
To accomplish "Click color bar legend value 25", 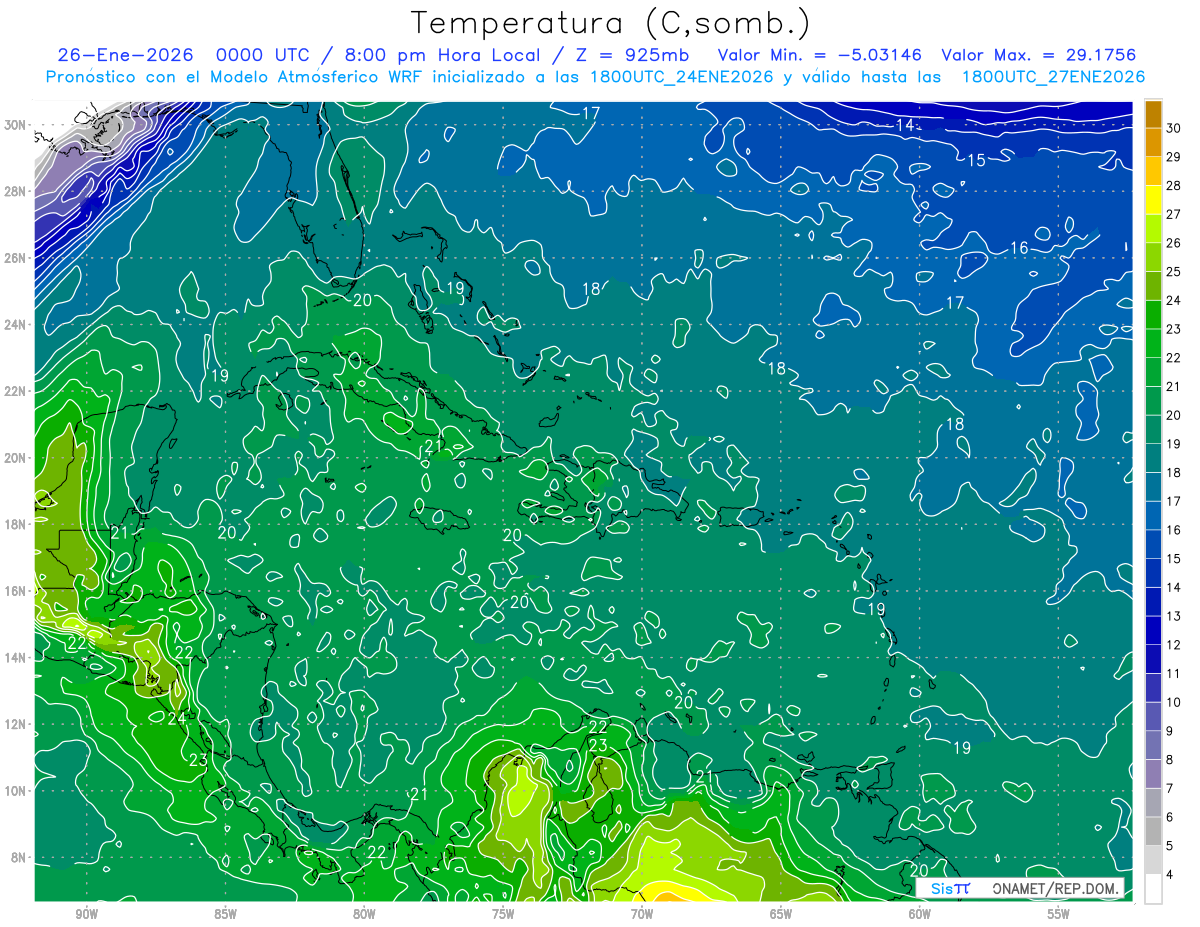I will pyautogui.click(x=1173, y=271).
